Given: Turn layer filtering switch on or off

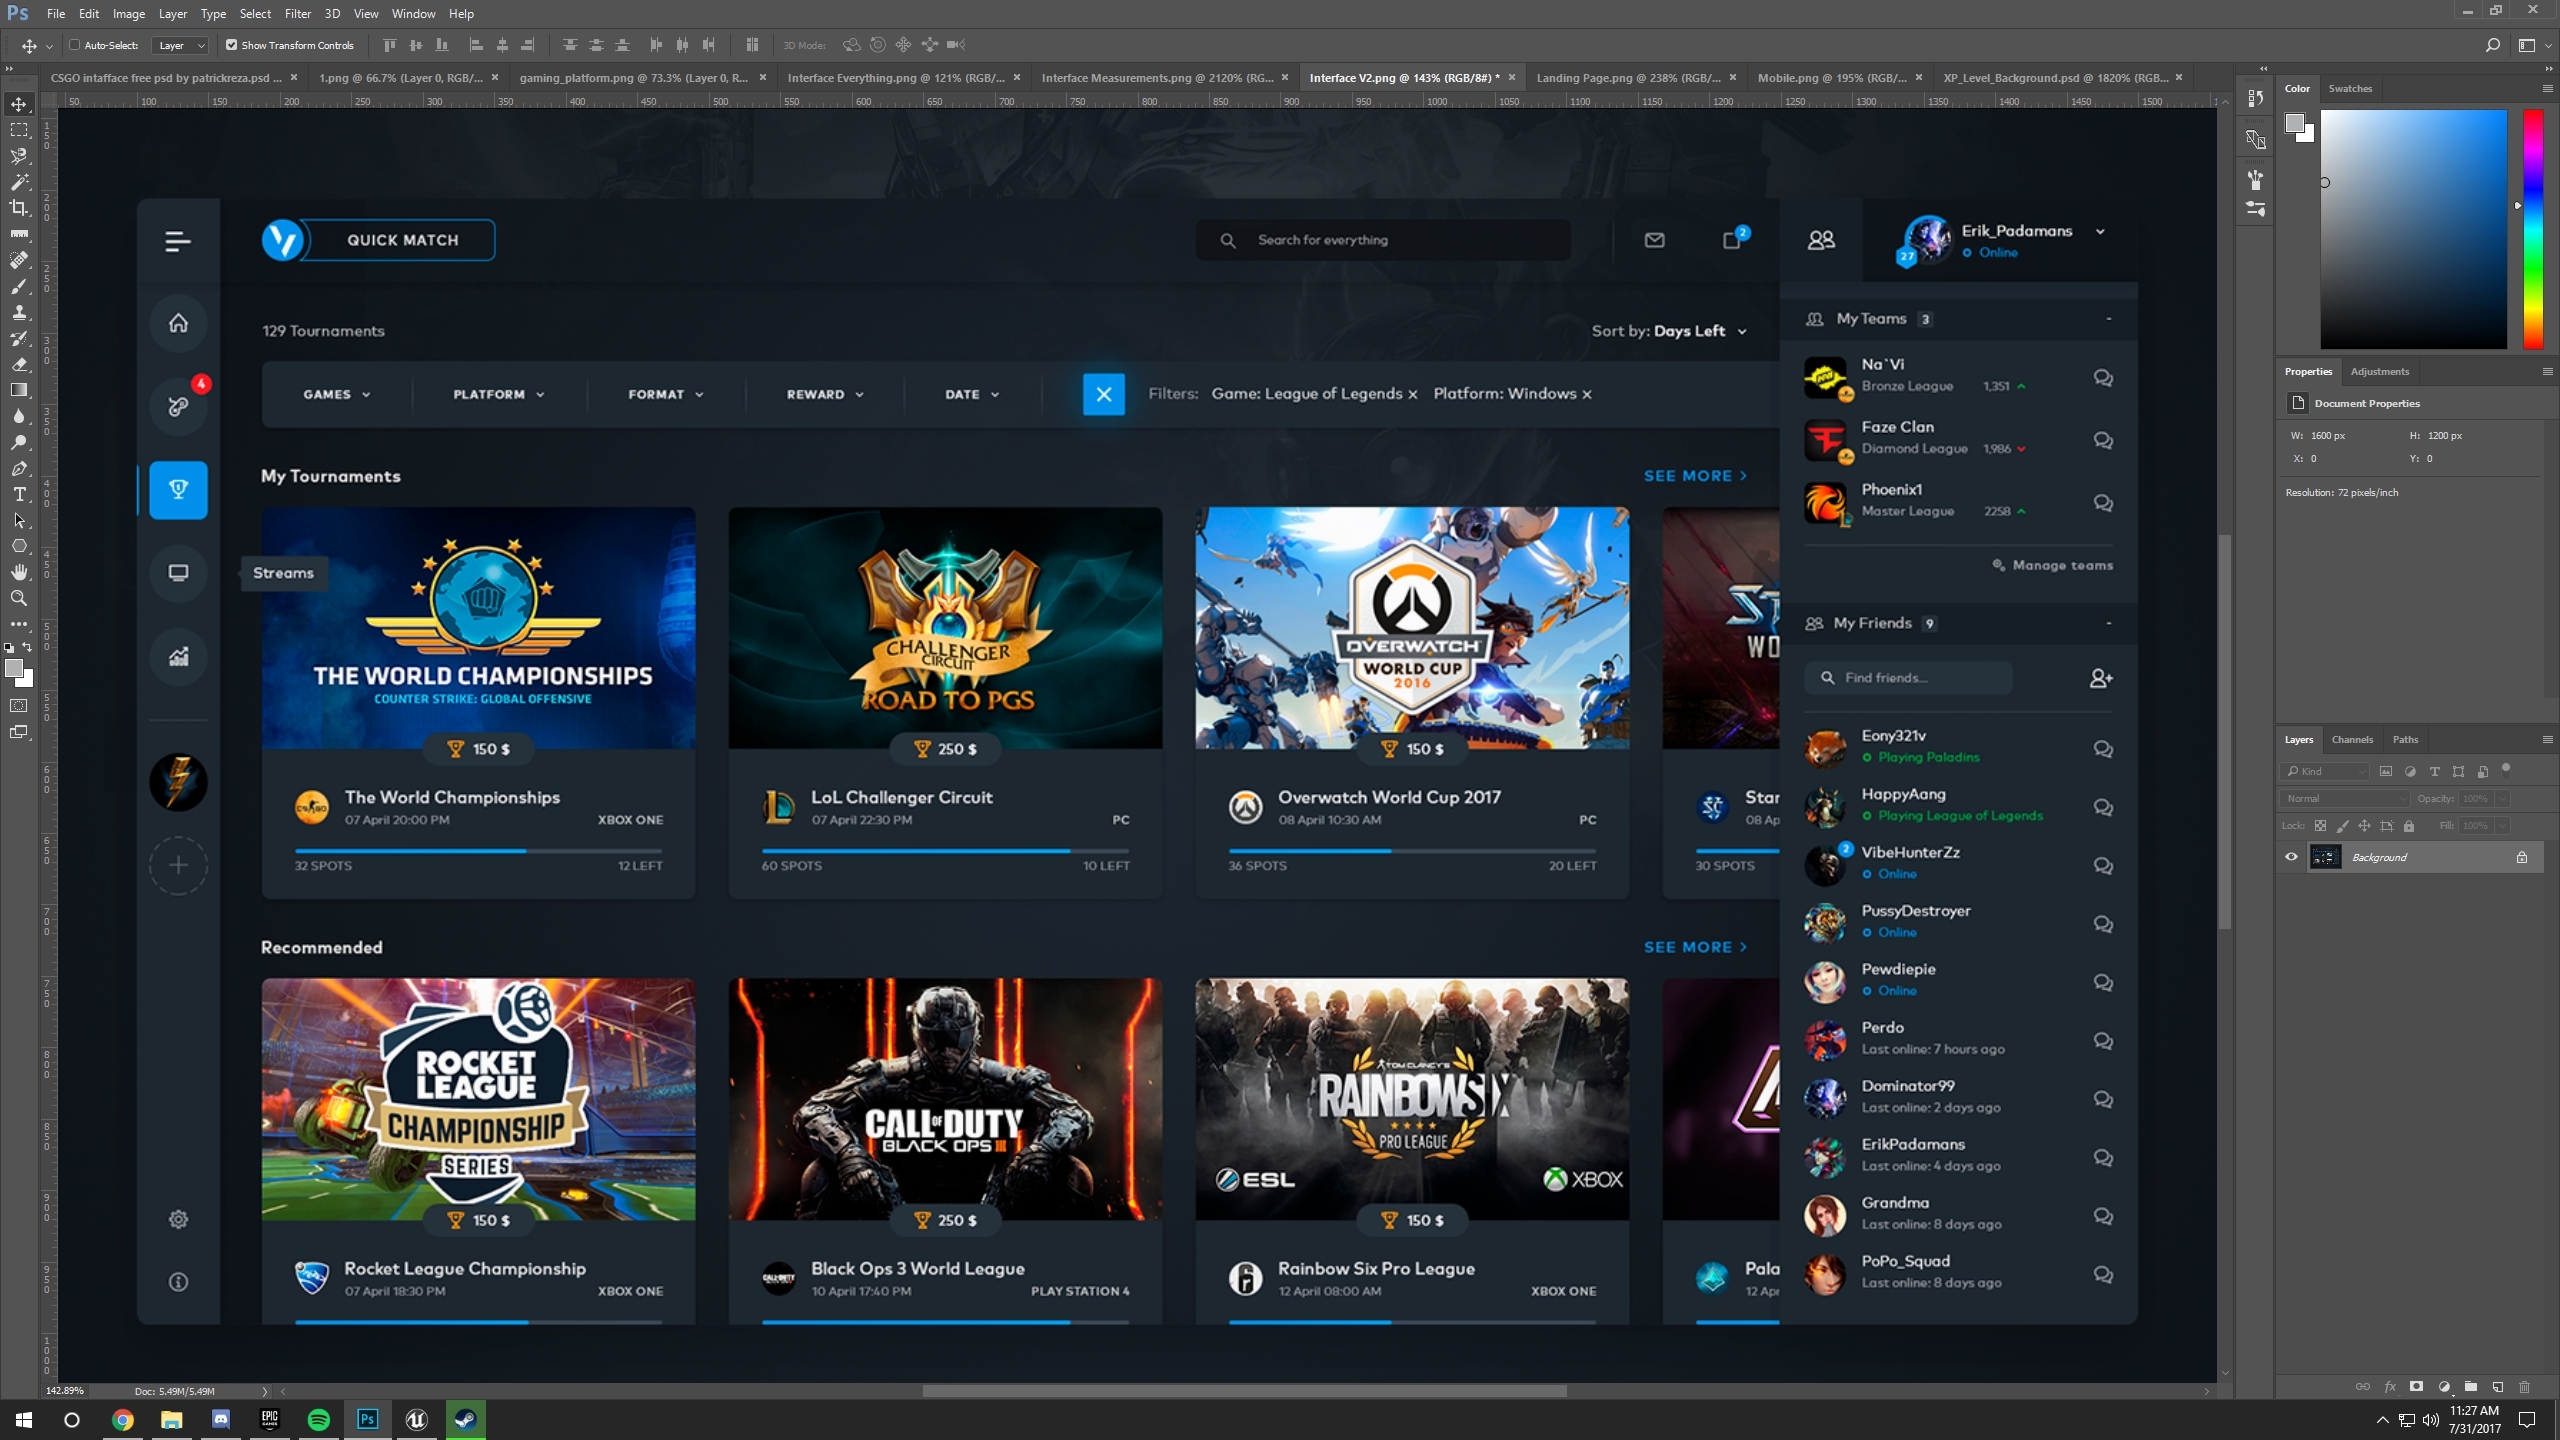Looking at the screenshot, I should (x=2506, y=769).
